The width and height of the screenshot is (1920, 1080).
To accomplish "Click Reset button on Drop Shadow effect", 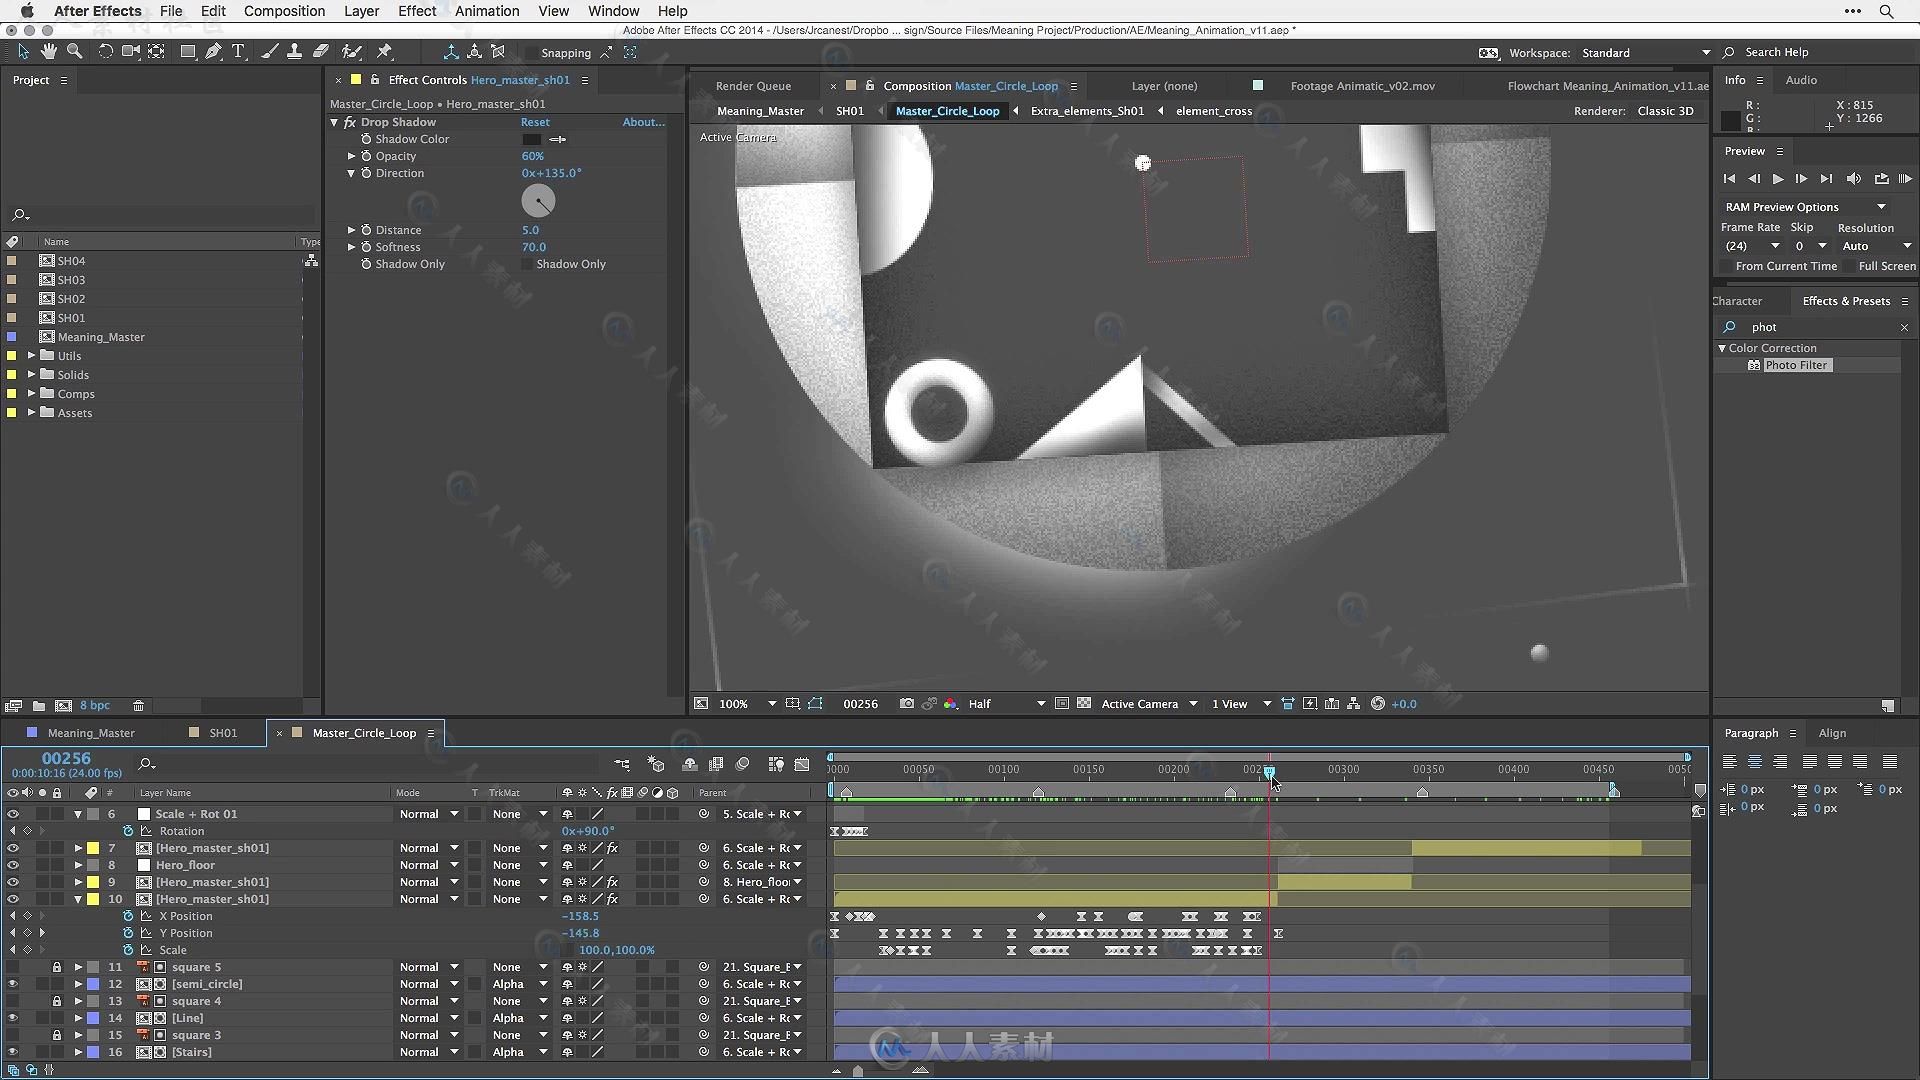I will (x=535, y=121).
